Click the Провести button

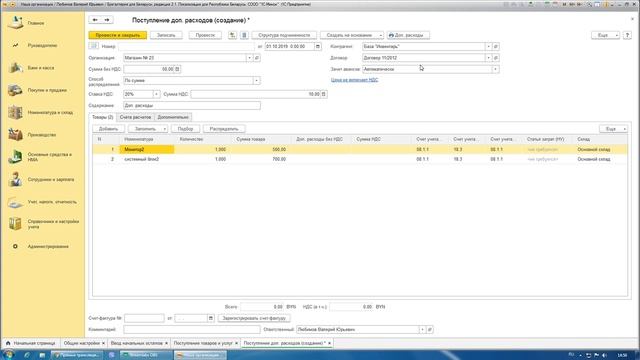tap(205, 35)
